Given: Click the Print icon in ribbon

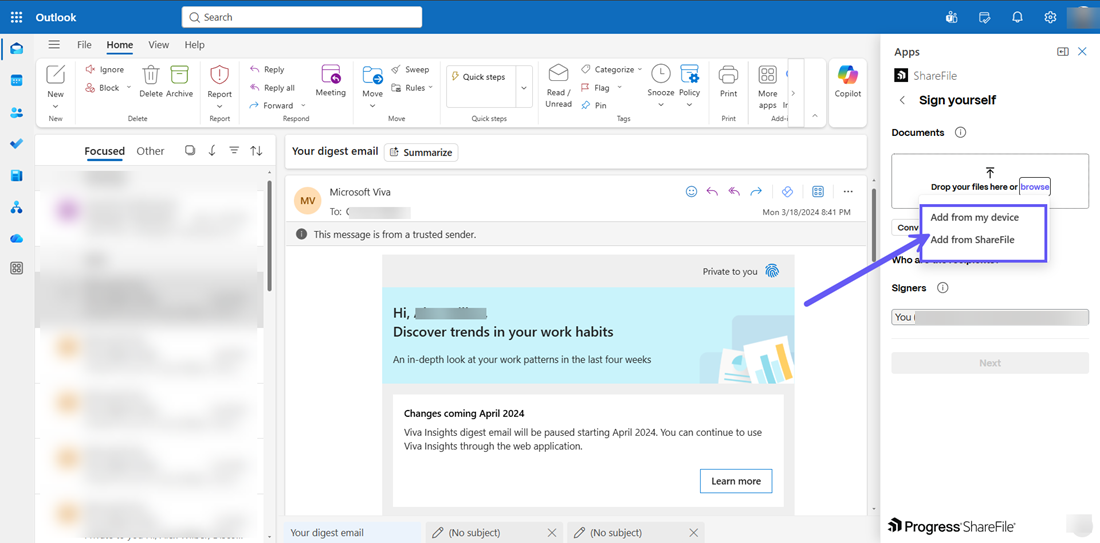Looking at the screenshot, I should point(728,74).
